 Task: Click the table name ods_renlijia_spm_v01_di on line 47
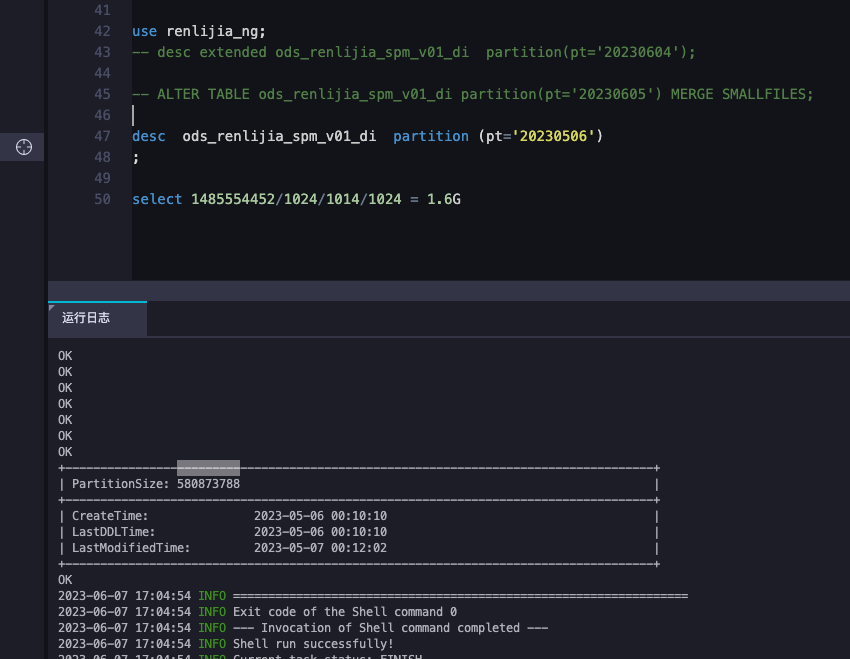[279, 136]
